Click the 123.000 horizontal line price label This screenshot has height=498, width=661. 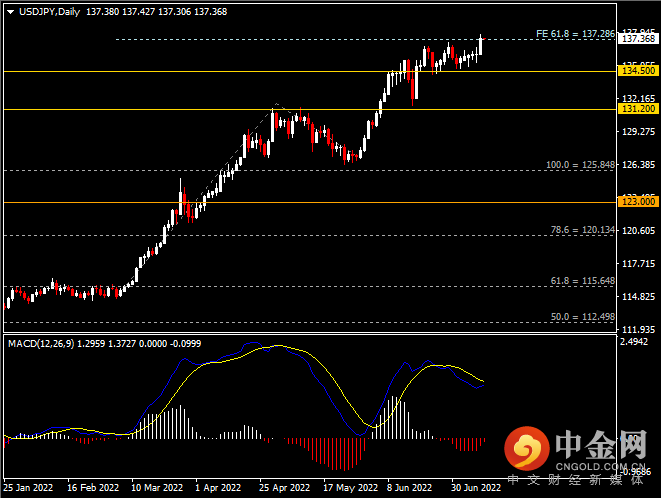coord(639,202)
